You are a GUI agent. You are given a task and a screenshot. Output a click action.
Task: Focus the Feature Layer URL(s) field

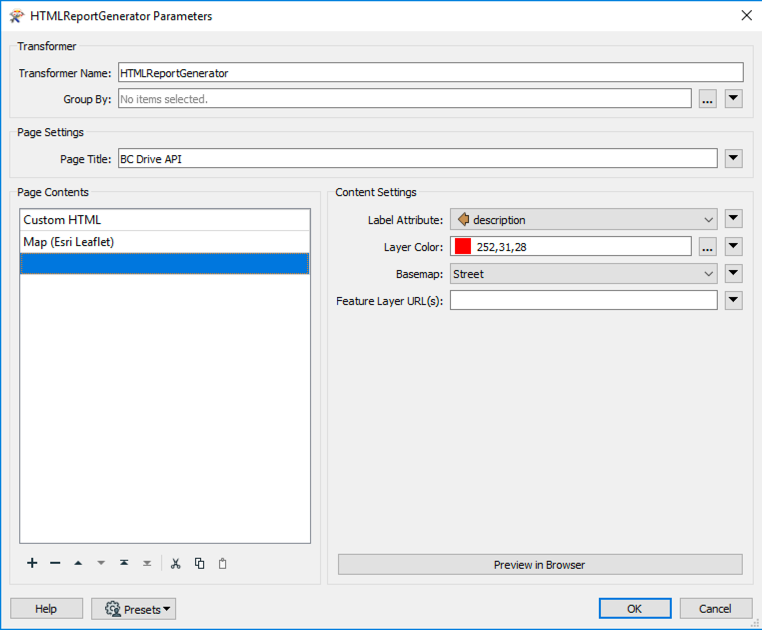(x=583, y=300)
